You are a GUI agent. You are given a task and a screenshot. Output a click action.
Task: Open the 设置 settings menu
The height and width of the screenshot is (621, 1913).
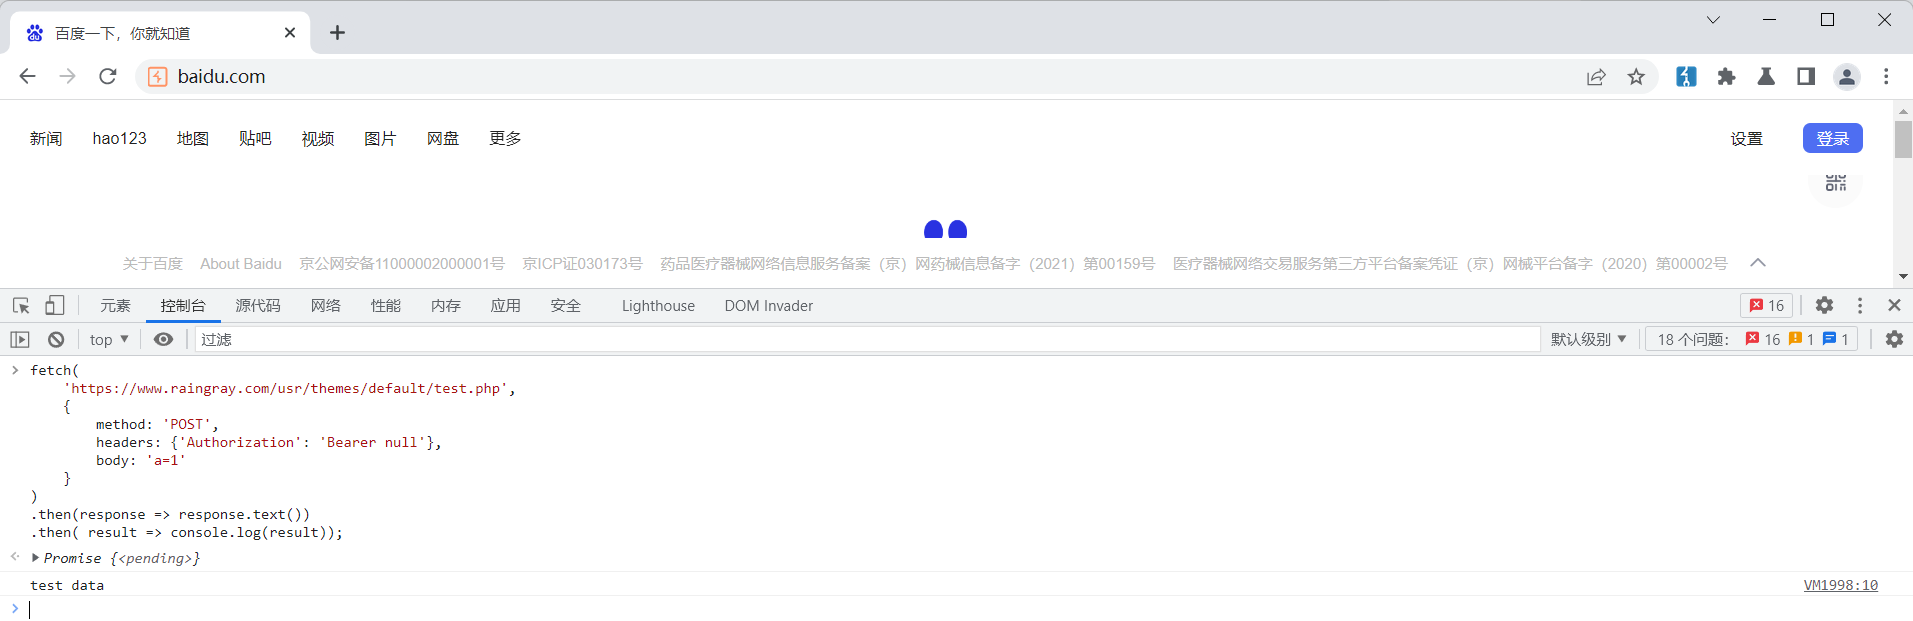tap(1747, 139)
